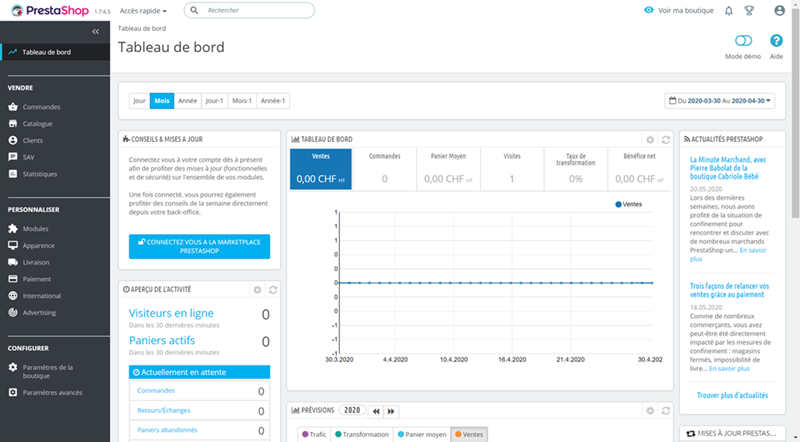Toggle the Ventes series in Prévisions
800x442 pixels.
(469, 434)
